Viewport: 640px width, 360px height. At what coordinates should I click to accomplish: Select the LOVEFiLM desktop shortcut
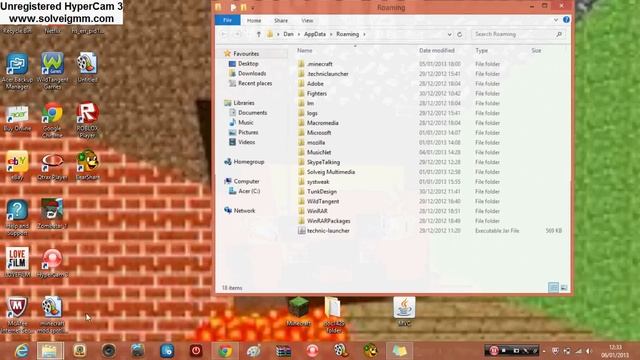click(x=17, y=263)
